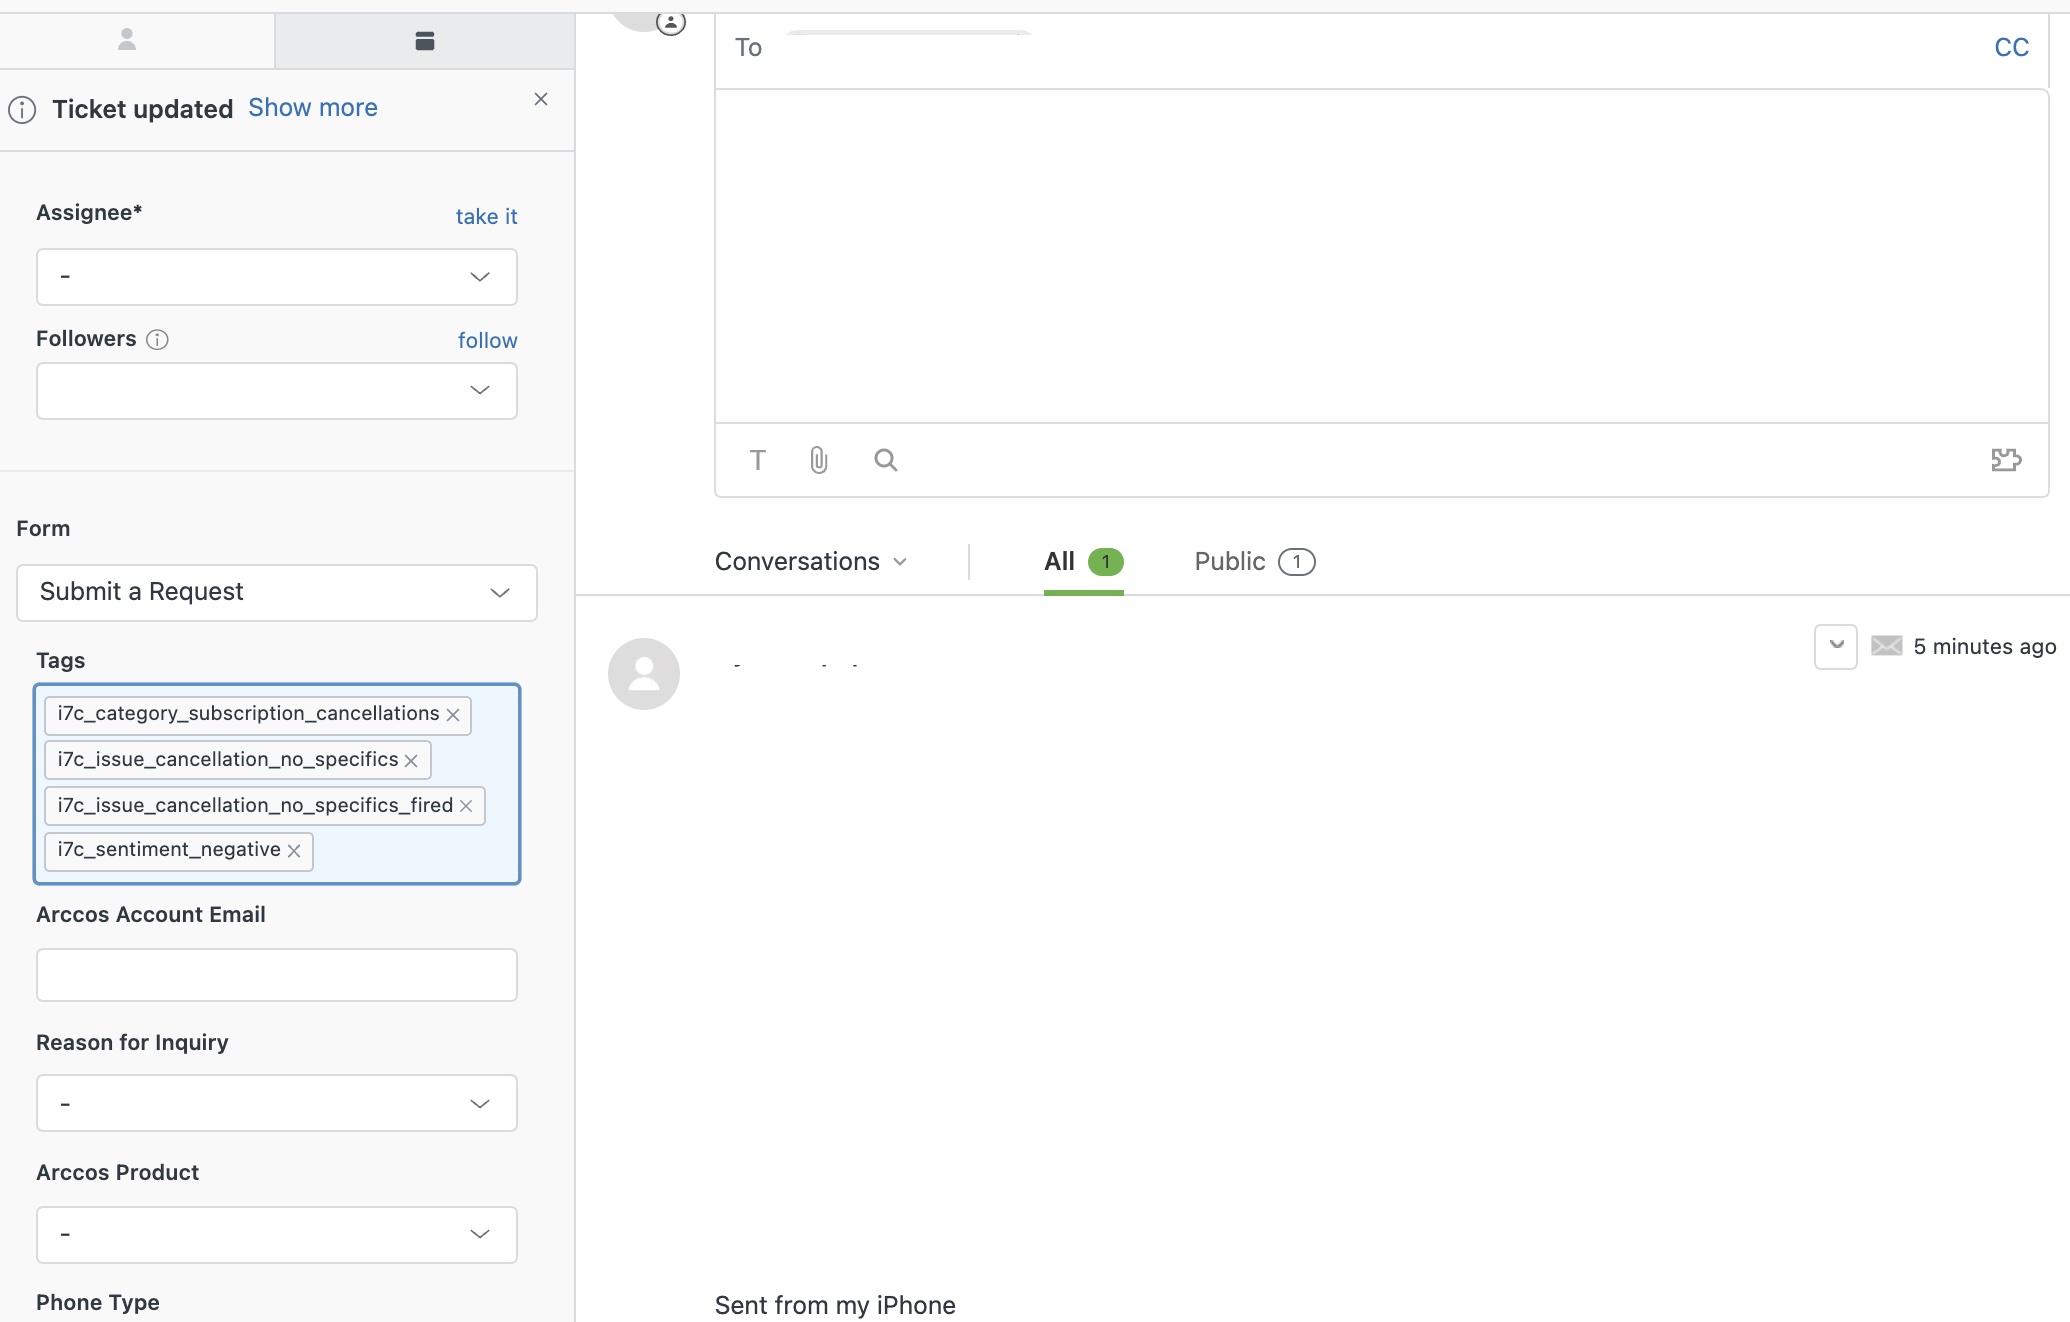The height and width of the screenshot is (1322, 2070).
Task: Remove the i7c_sentiment_negative tag
Action: [294, 851]
